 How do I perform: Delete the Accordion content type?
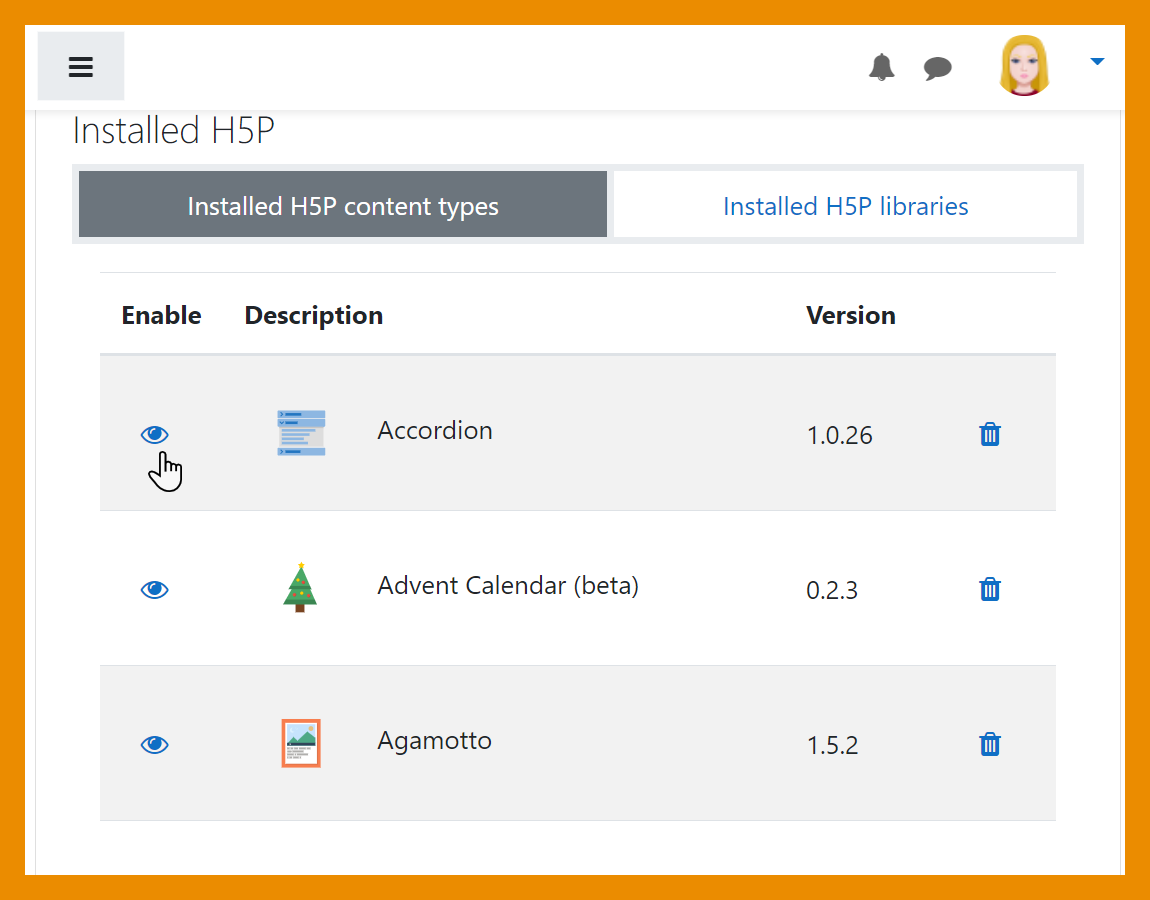tap(990, 434)
